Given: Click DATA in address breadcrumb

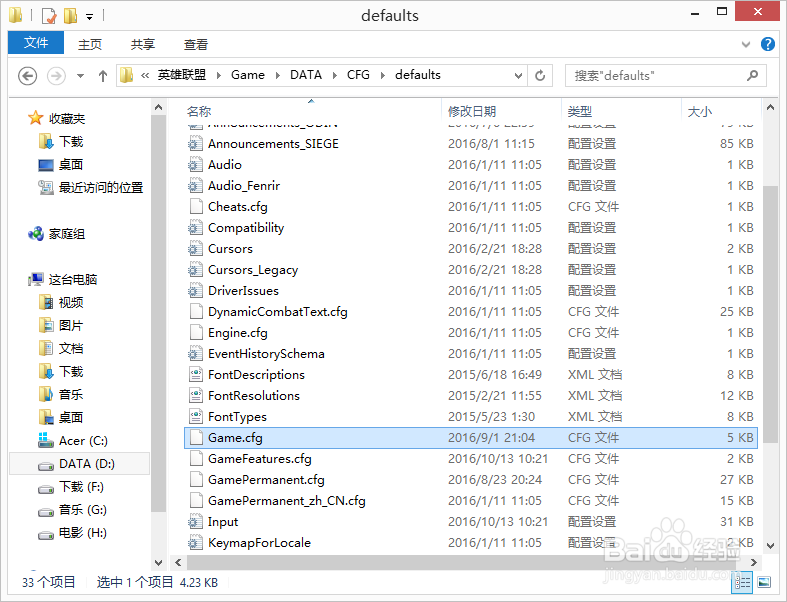Looking at the screenshot, I should pyautogui.click(x=306, y=75).
